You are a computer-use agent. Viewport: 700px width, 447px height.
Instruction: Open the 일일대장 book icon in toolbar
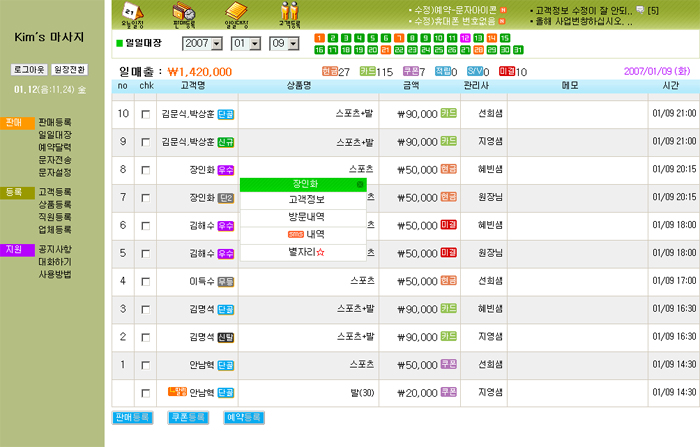click(x=237, y=14)
